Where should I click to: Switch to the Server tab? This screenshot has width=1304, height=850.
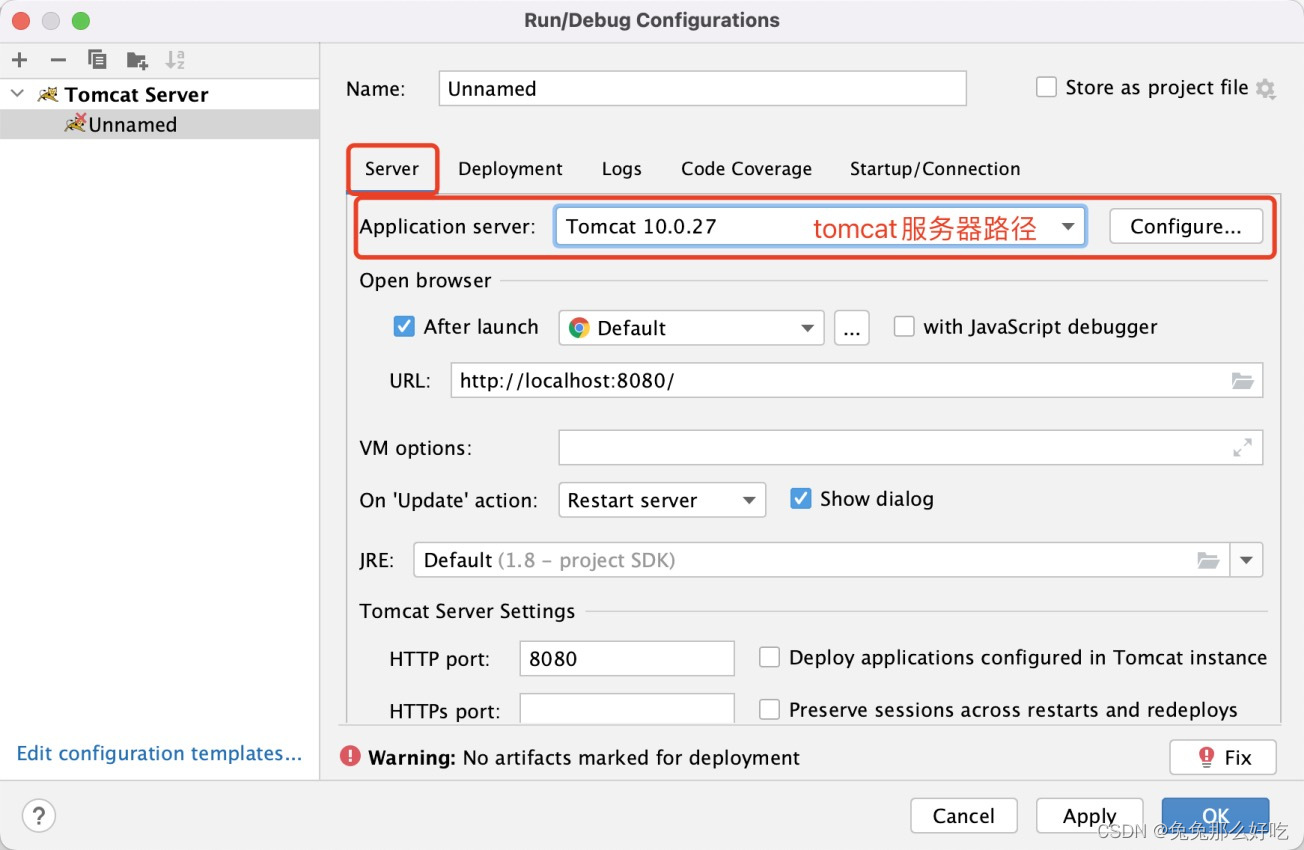(x=392, y=169)
